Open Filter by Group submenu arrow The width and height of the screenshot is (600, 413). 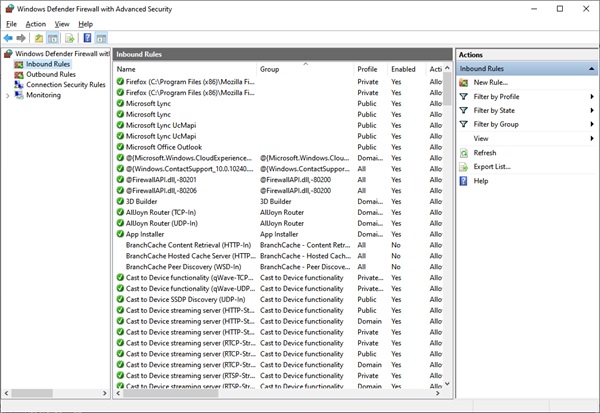click(x=592, y=124)
